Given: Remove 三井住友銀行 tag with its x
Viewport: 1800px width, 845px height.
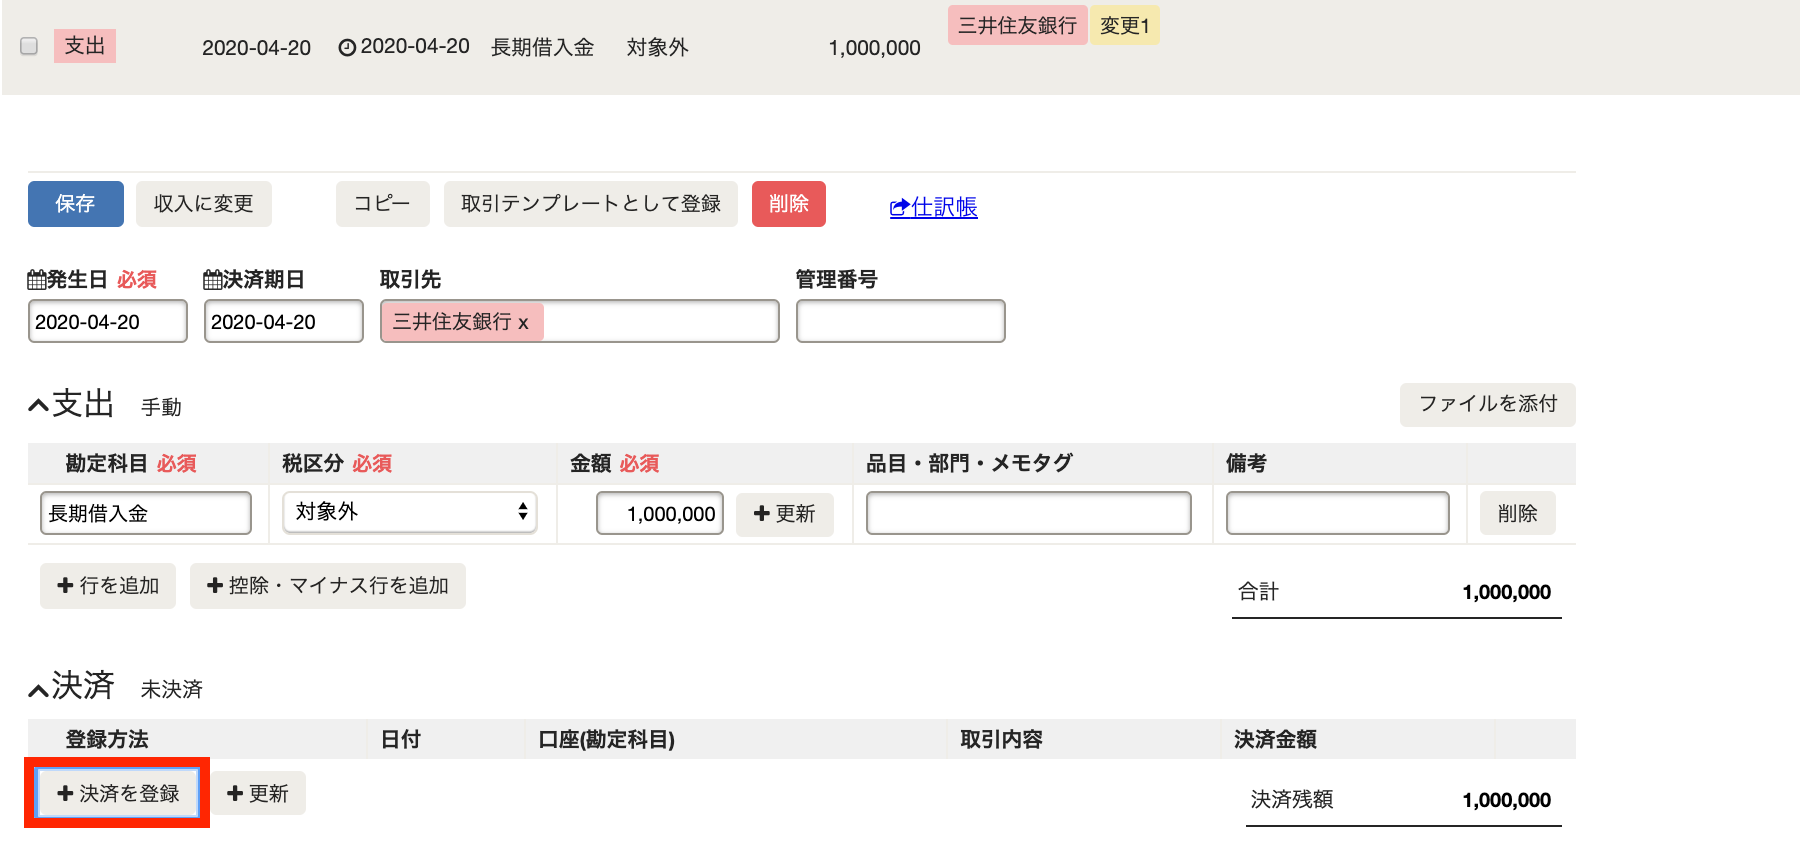Looking at the screenshot, I should point(523,323).
